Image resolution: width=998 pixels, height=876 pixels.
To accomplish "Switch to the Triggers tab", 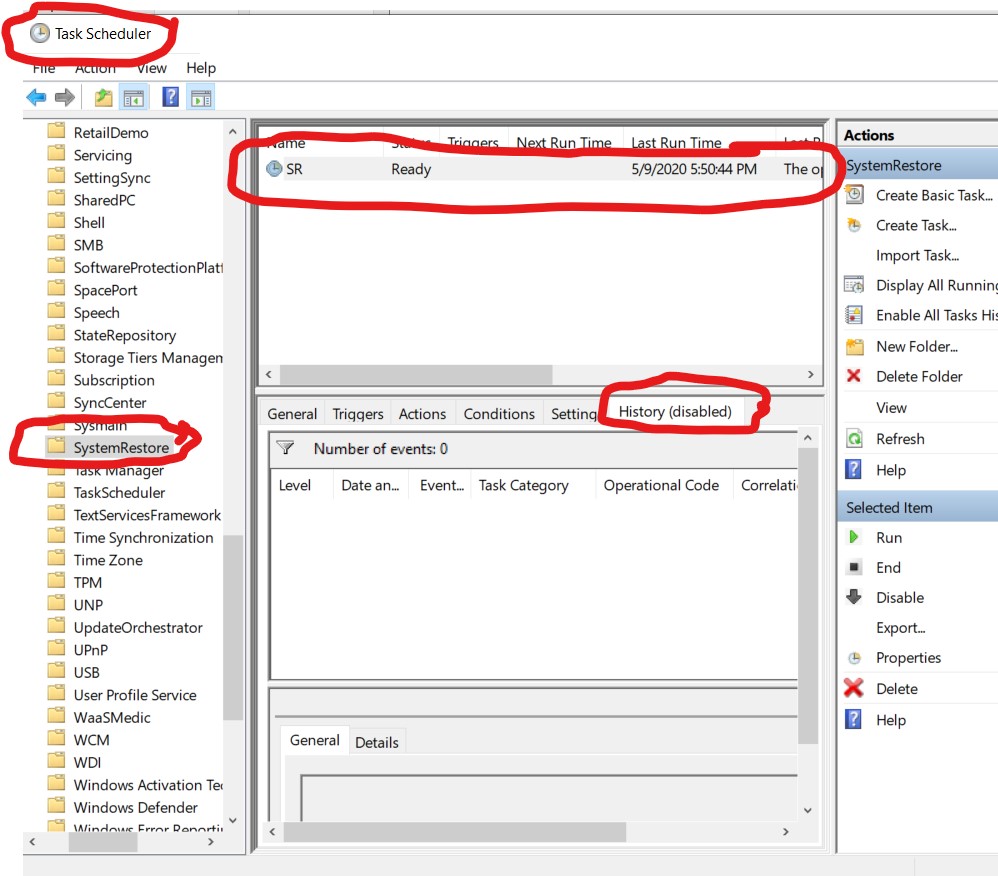I will tap(357, 413).
